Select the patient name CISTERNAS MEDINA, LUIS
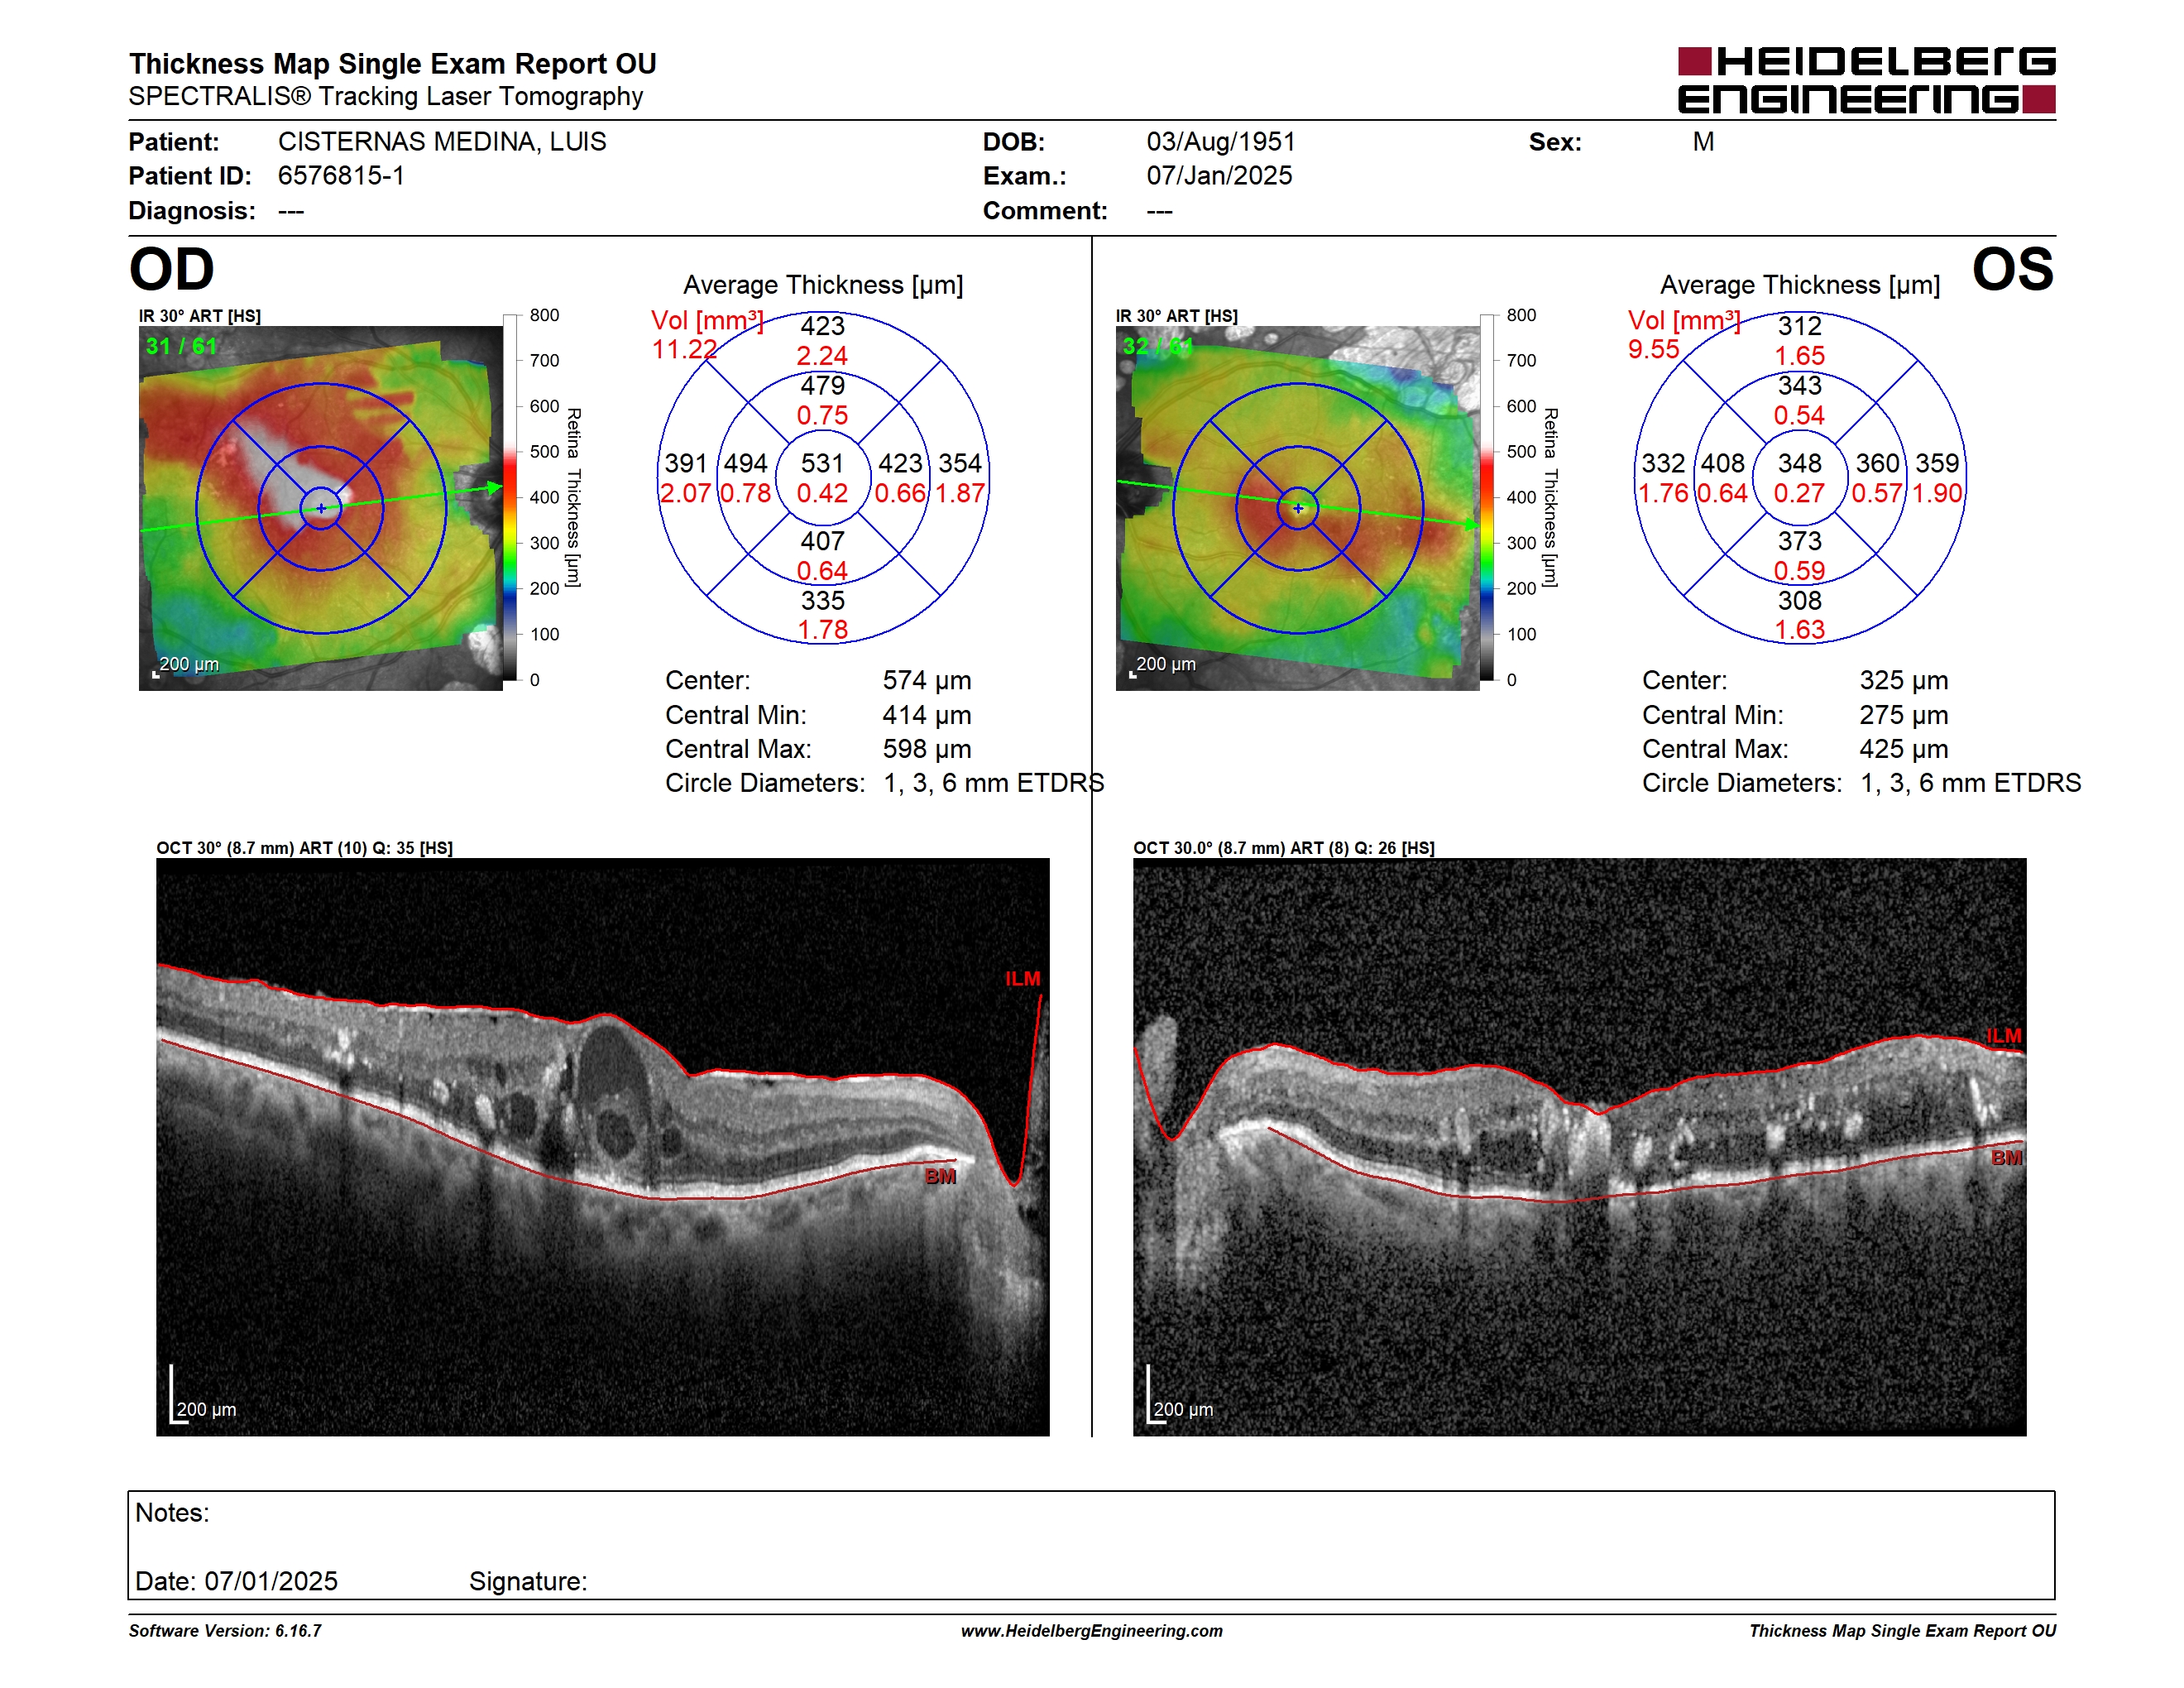The height and width of the screenshot is (1688, 2184). coord(442,142)
